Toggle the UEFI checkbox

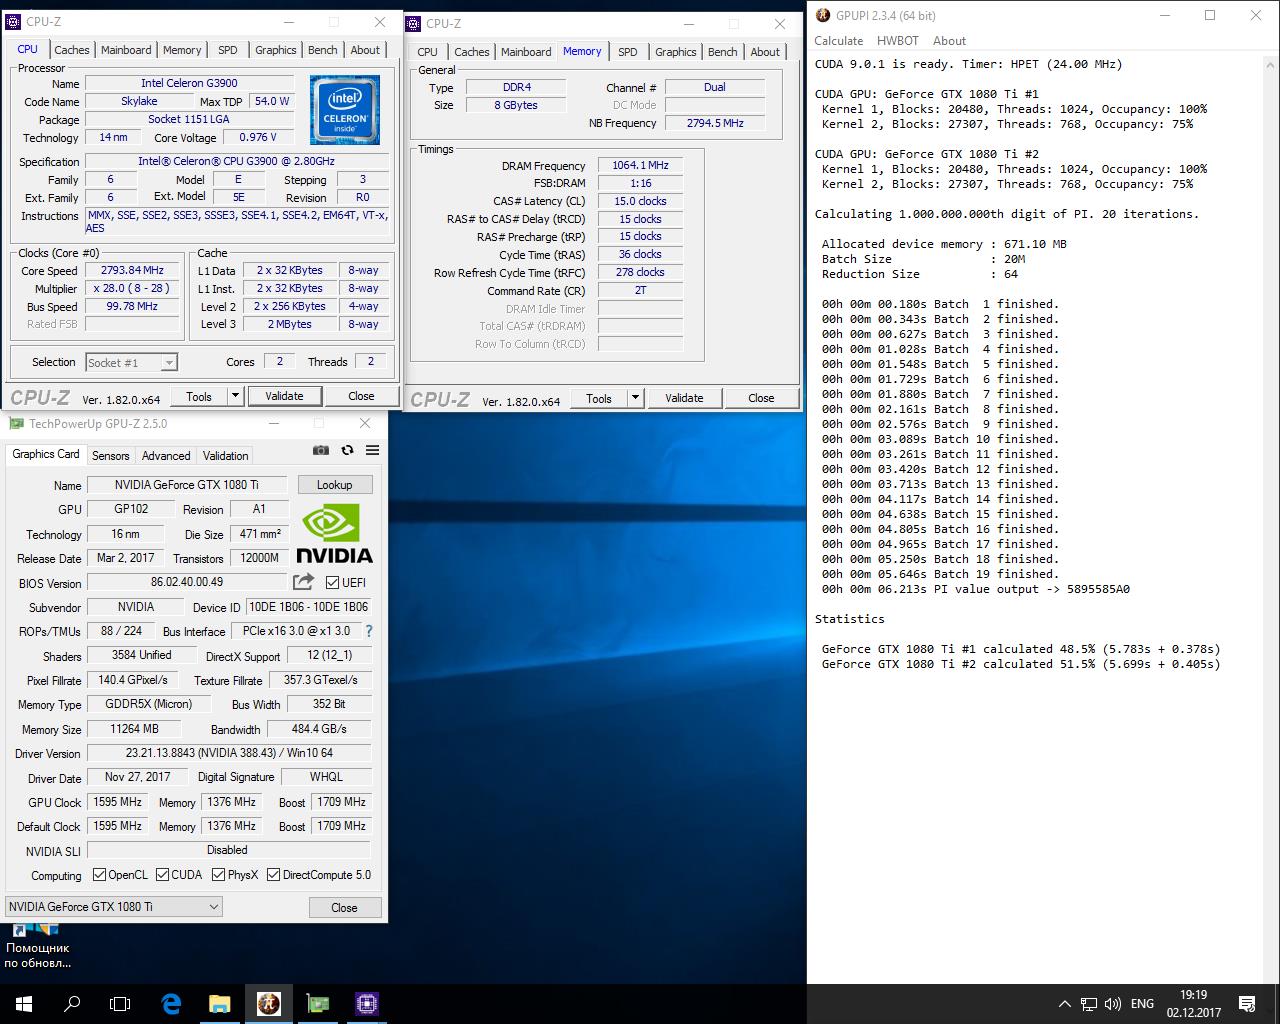pyautogui.click(x=332, y=582)
